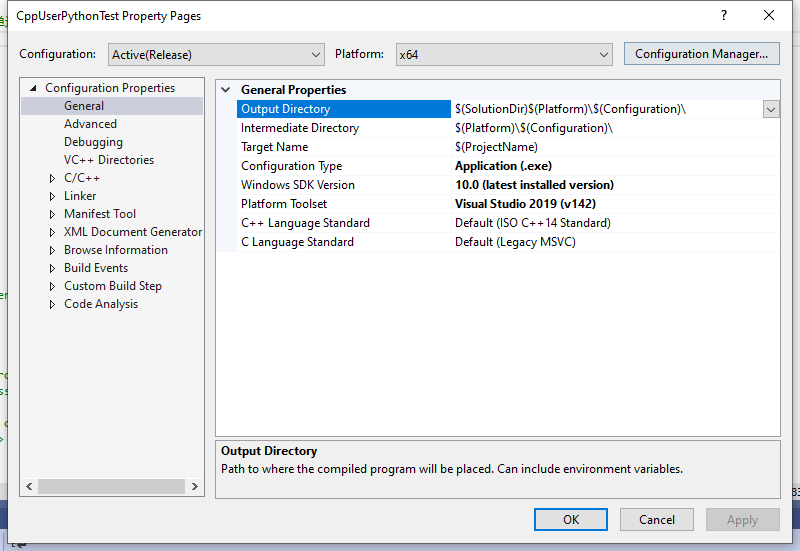Select the General tree item
The width and height of the screenshot is (800, 551).
coord(84,106)
